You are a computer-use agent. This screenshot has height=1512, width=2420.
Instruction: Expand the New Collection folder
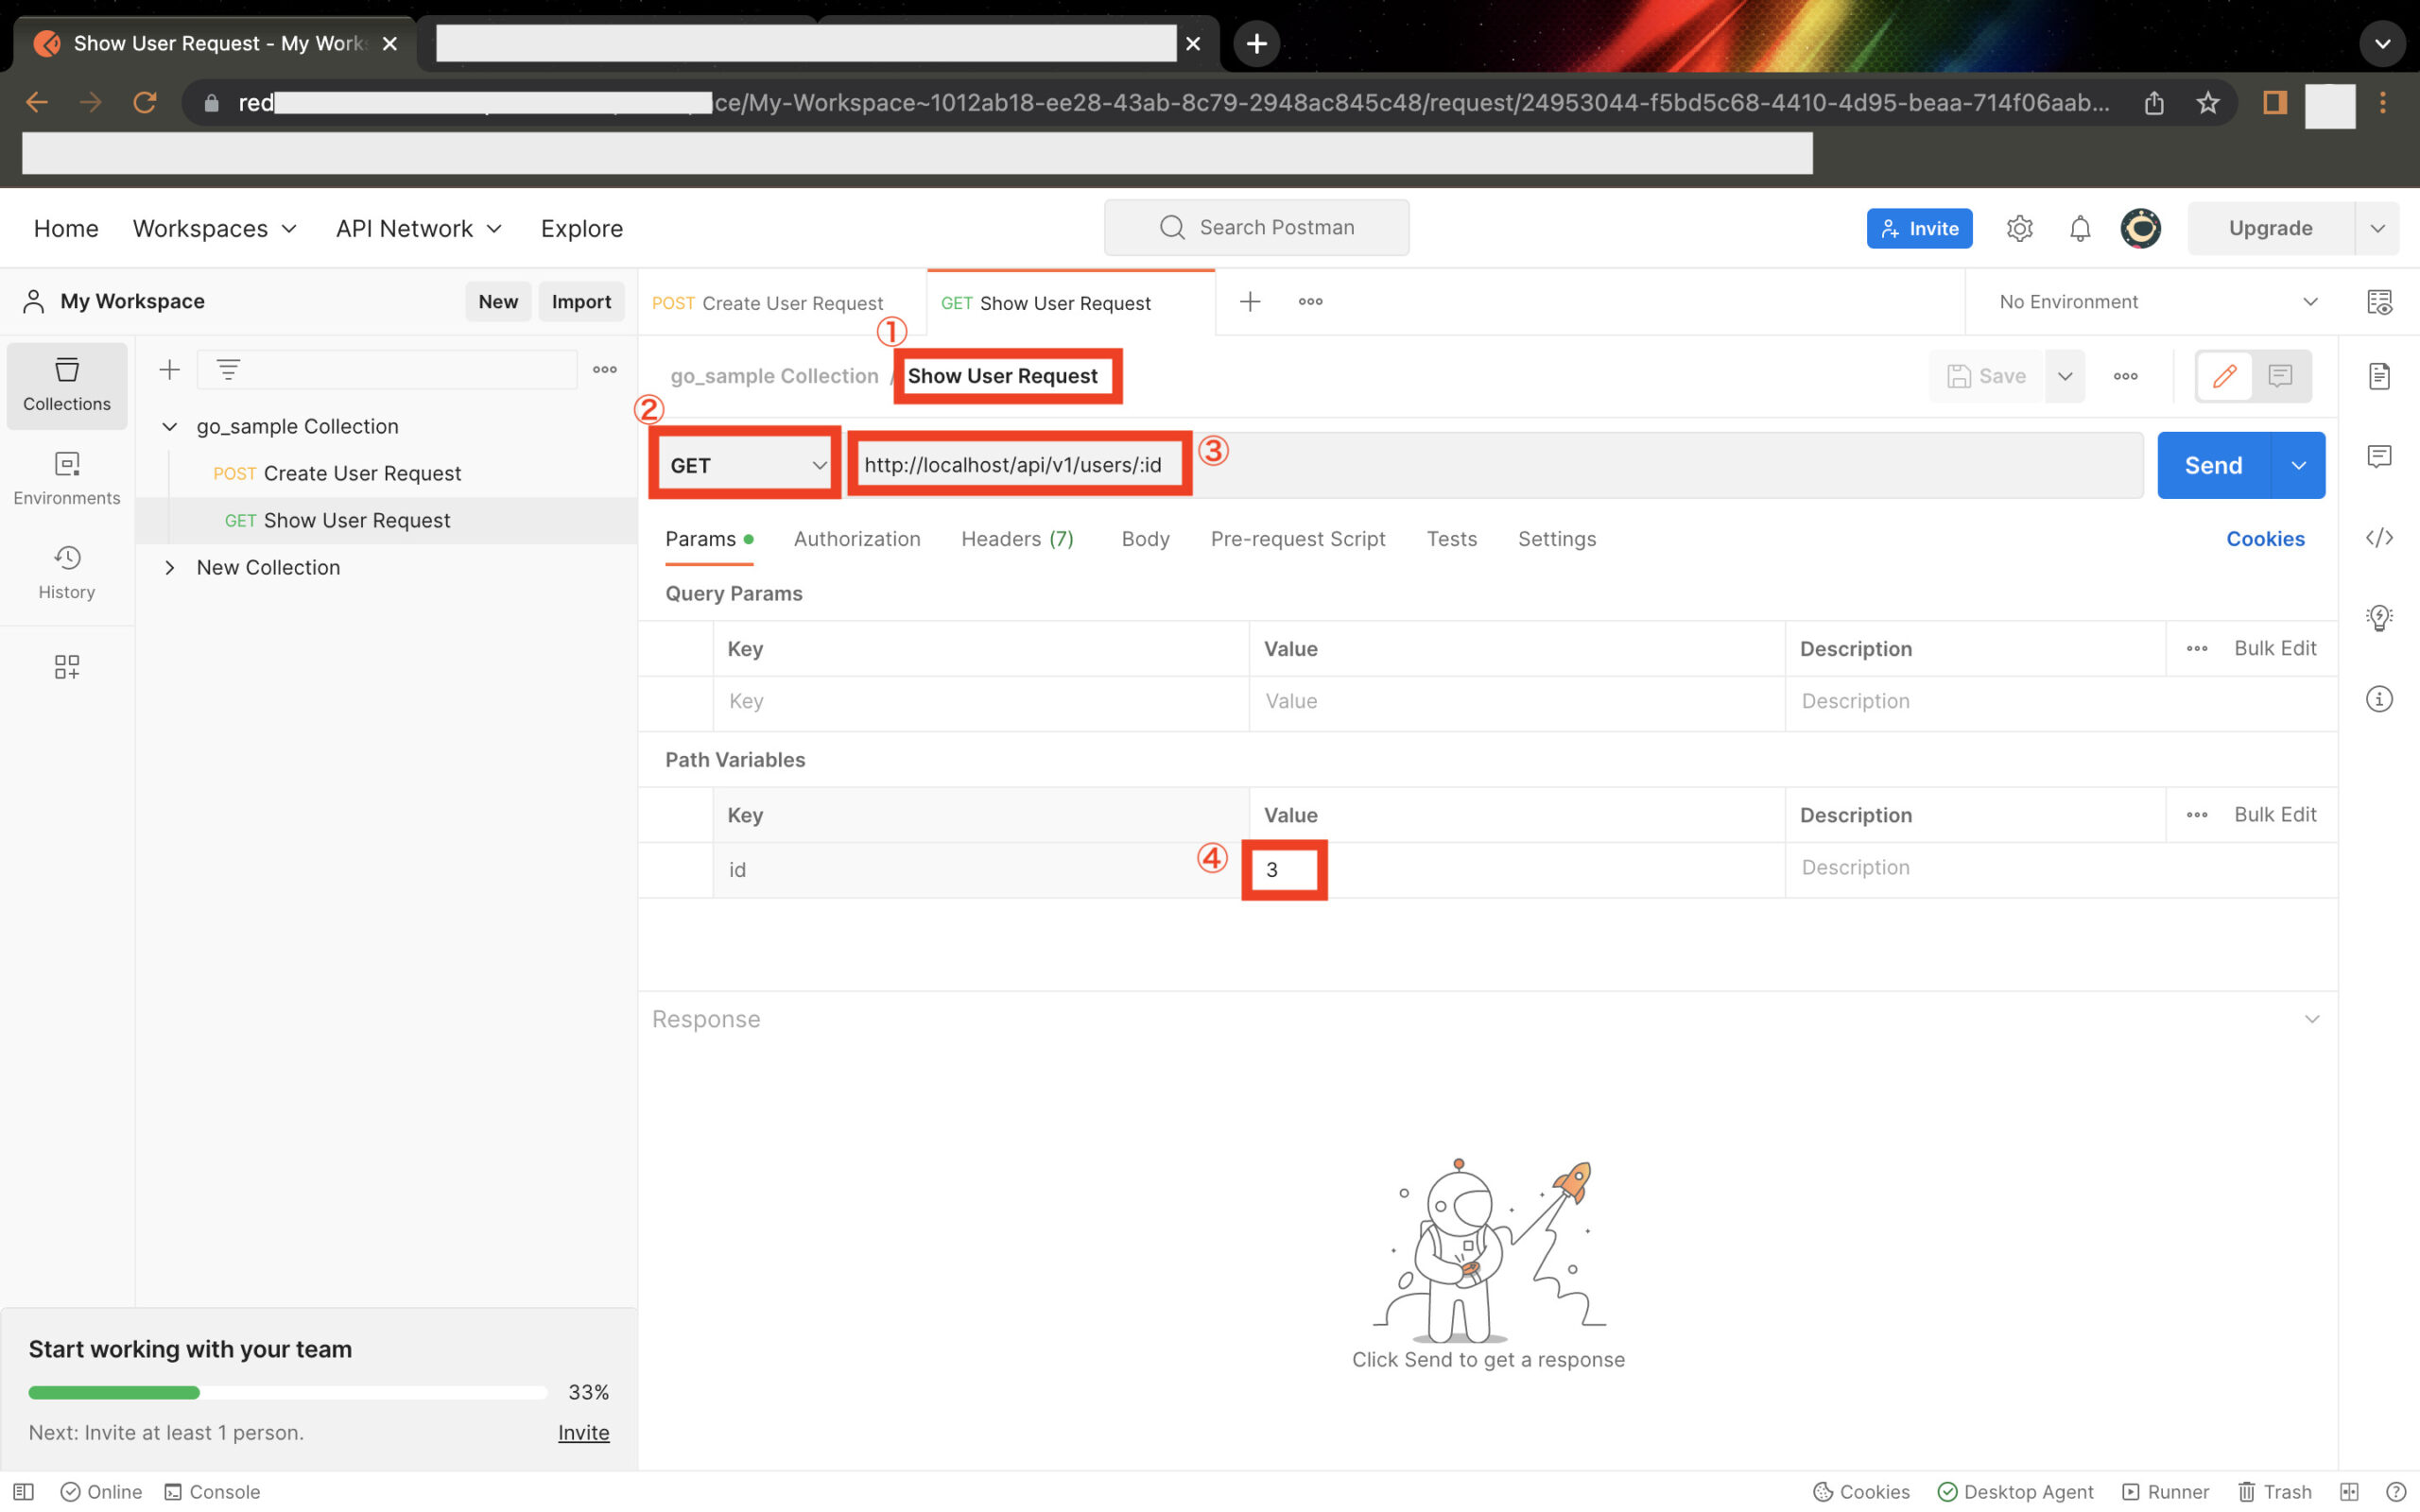169,567
